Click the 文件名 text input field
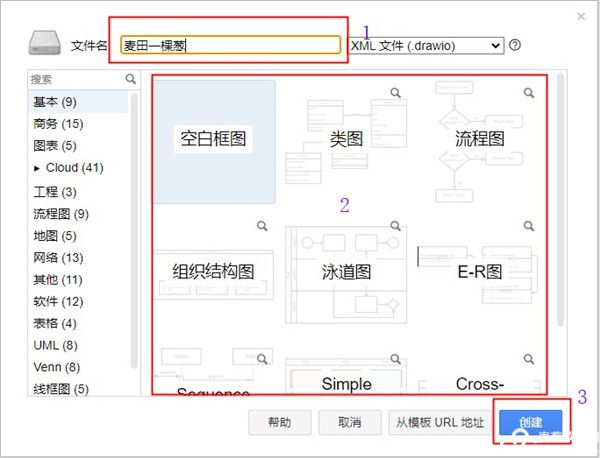The image size is (600, 458). coord(230,45)
